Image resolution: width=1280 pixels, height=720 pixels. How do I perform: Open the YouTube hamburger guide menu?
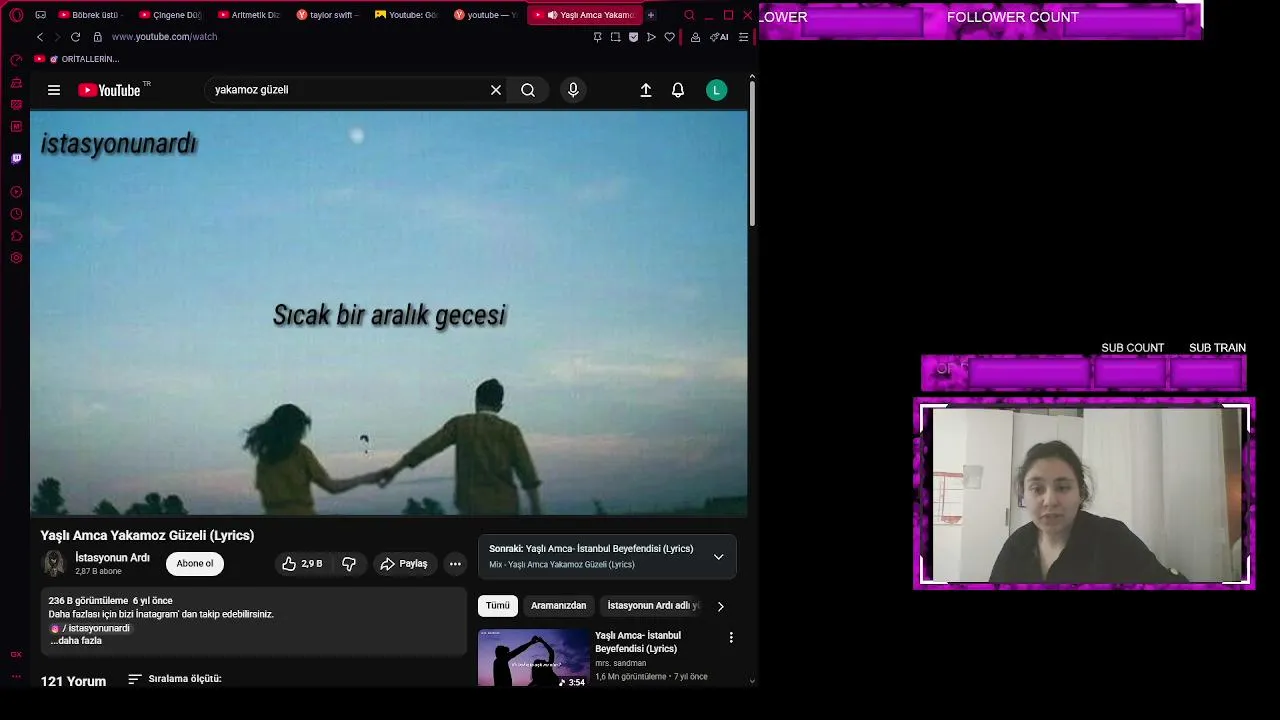pos(54,90)
